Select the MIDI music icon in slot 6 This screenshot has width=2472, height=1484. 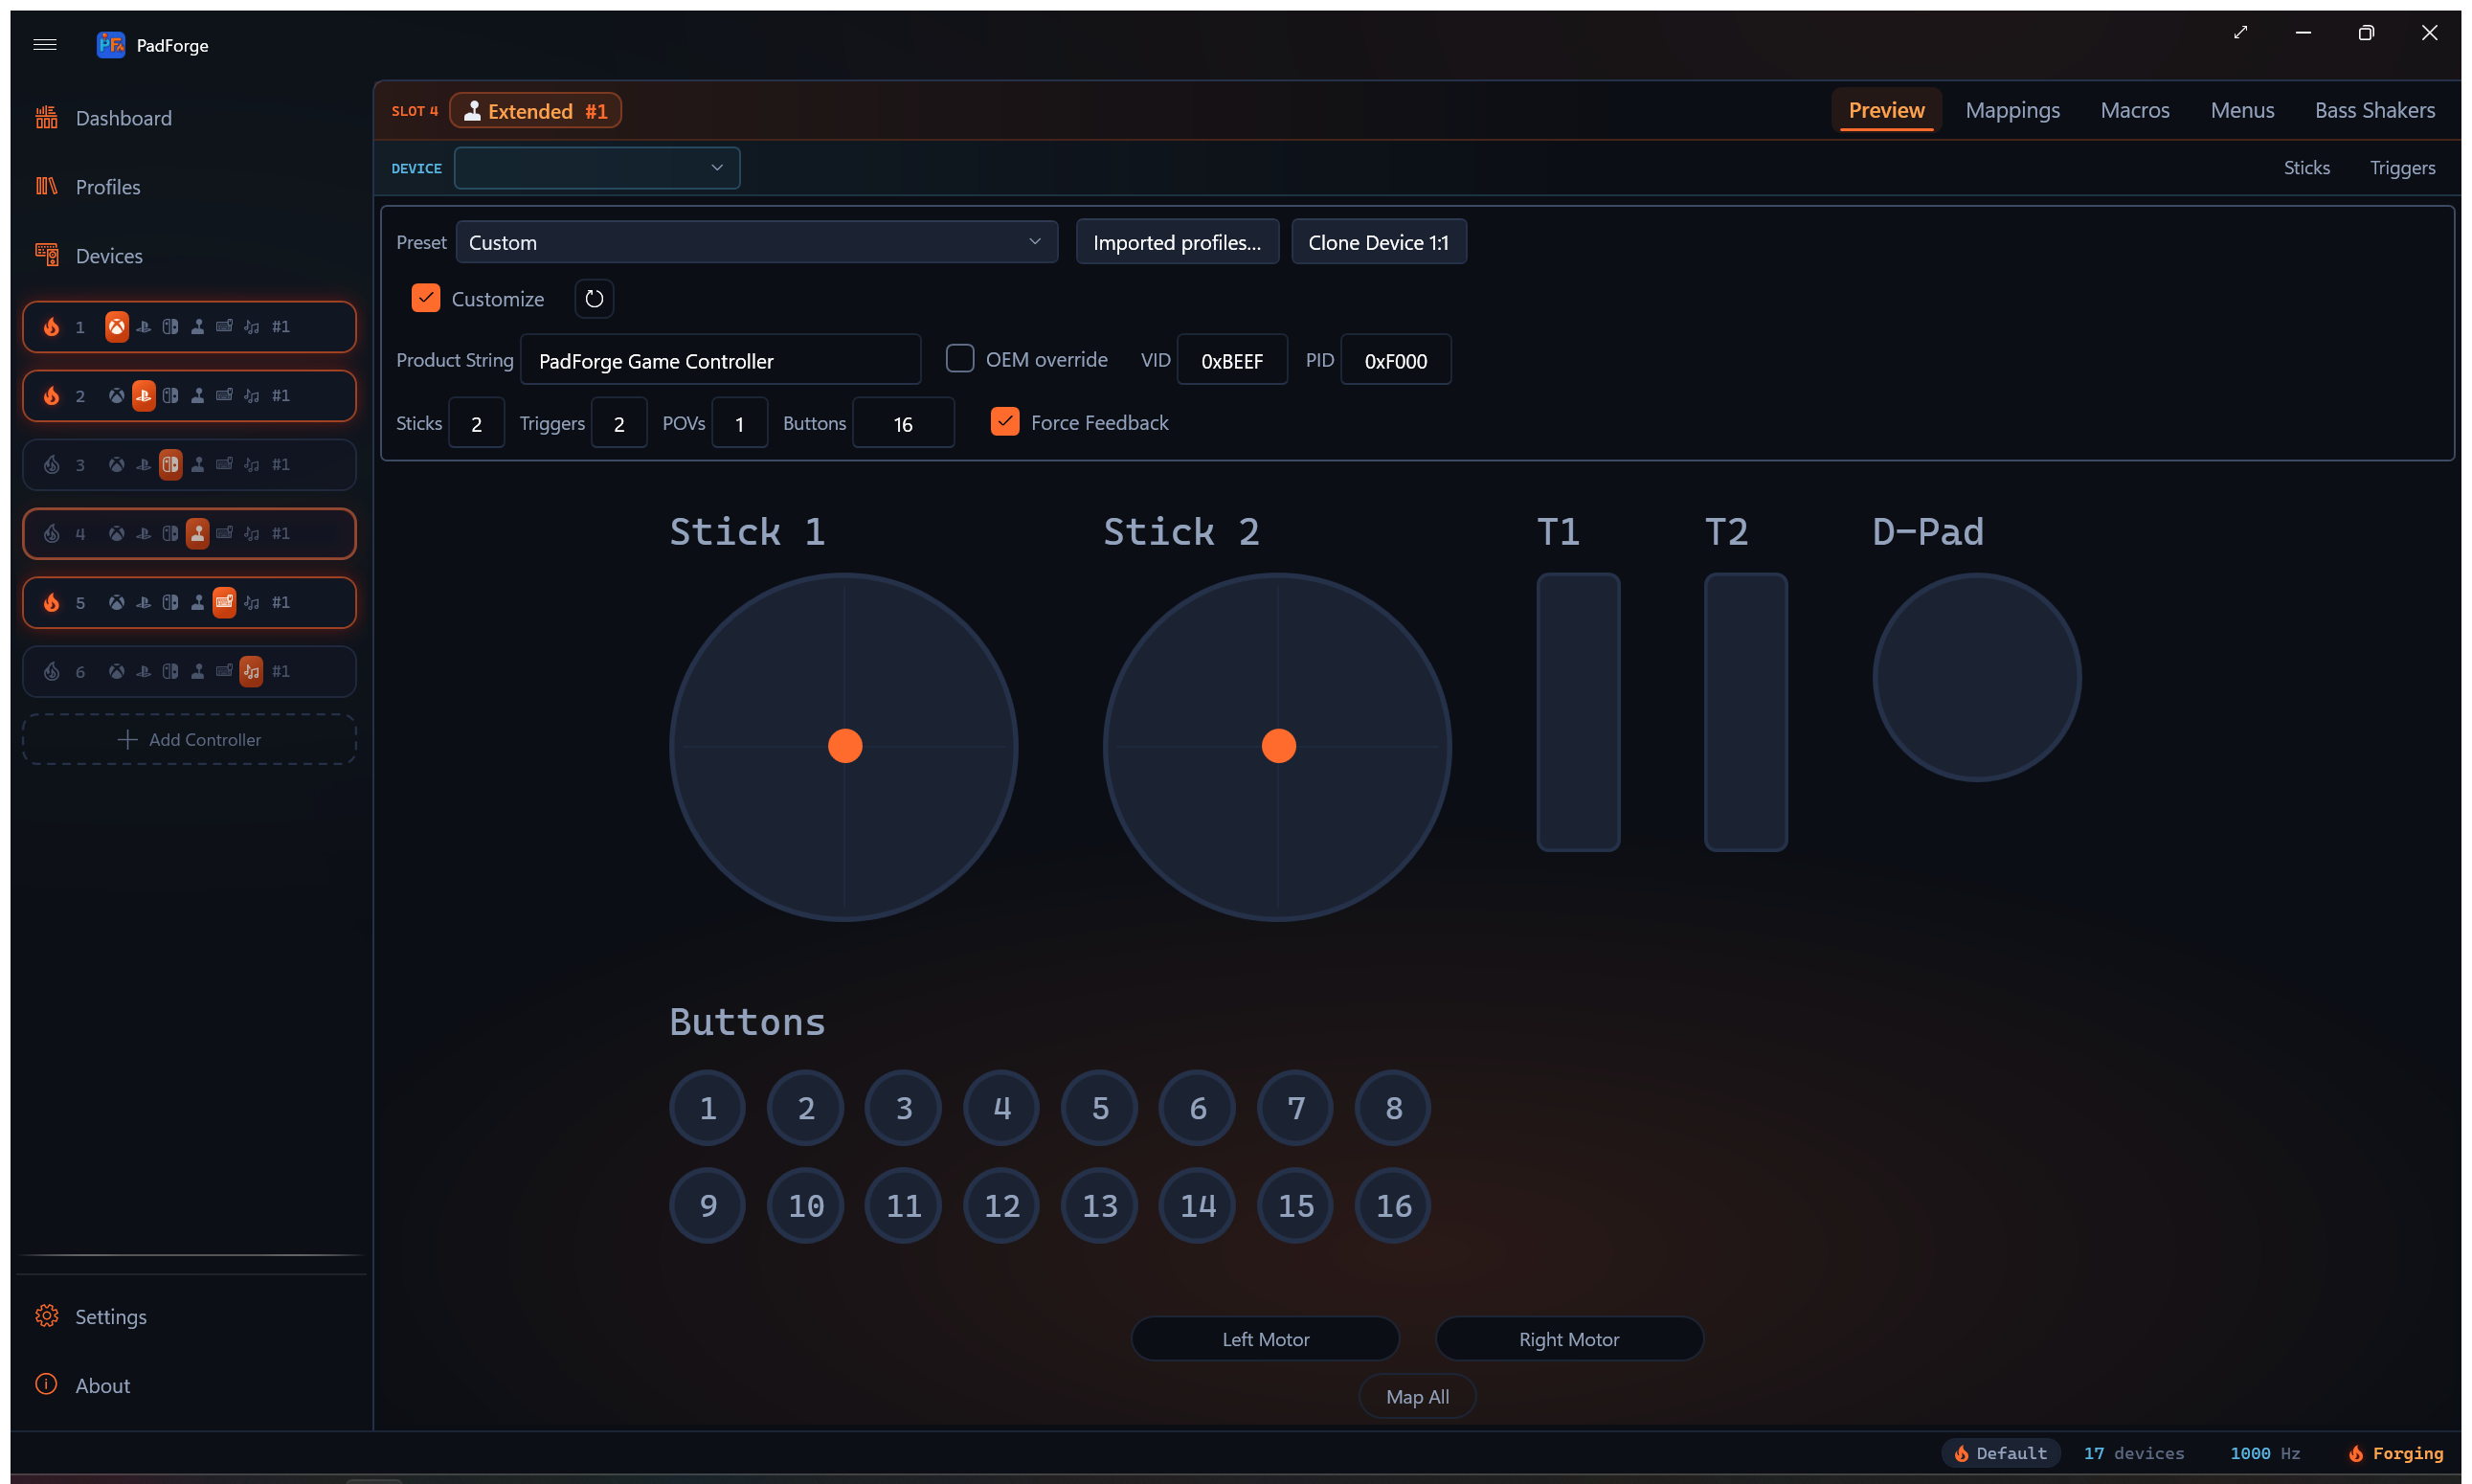[x=252, y=672]
